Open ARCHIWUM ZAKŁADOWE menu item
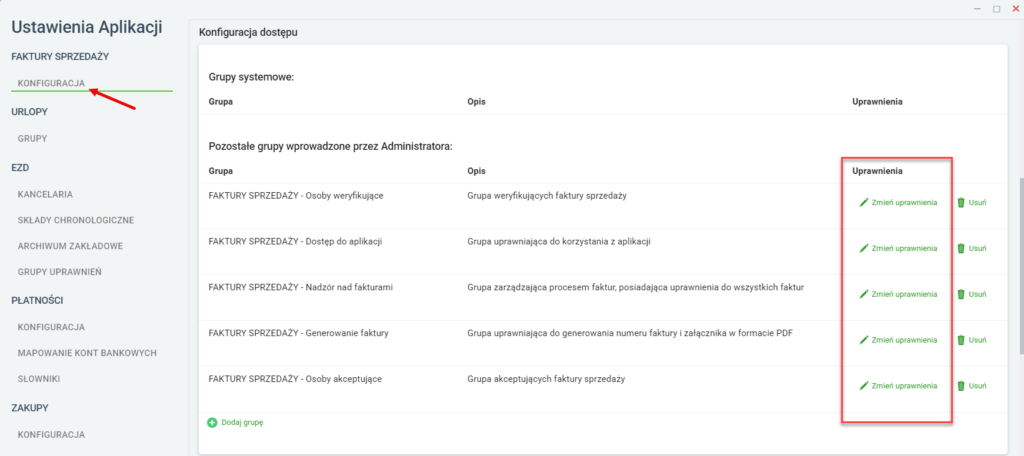 [71, 246]
